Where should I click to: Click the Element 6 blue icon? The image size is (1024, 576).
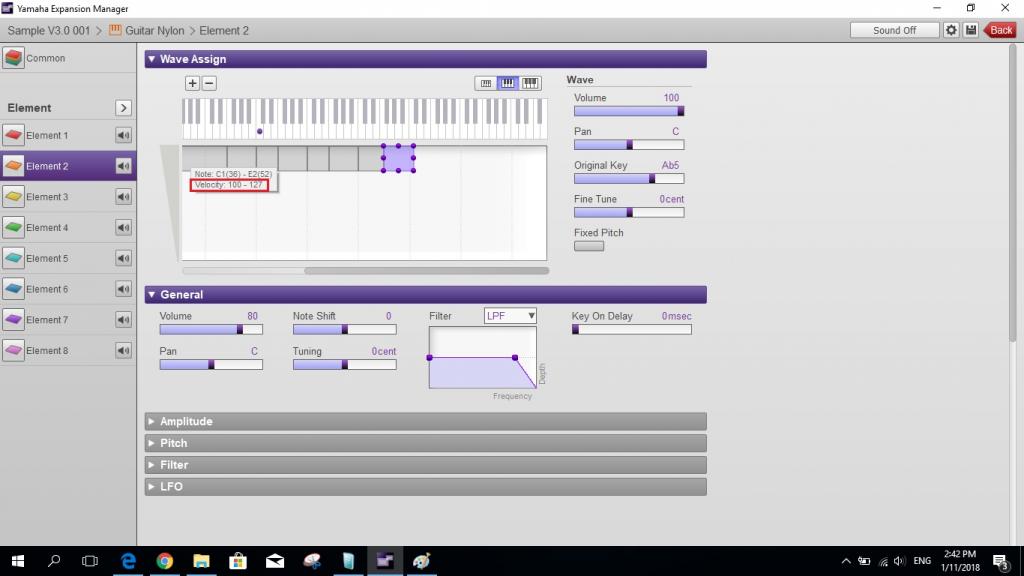click(13, 289)
